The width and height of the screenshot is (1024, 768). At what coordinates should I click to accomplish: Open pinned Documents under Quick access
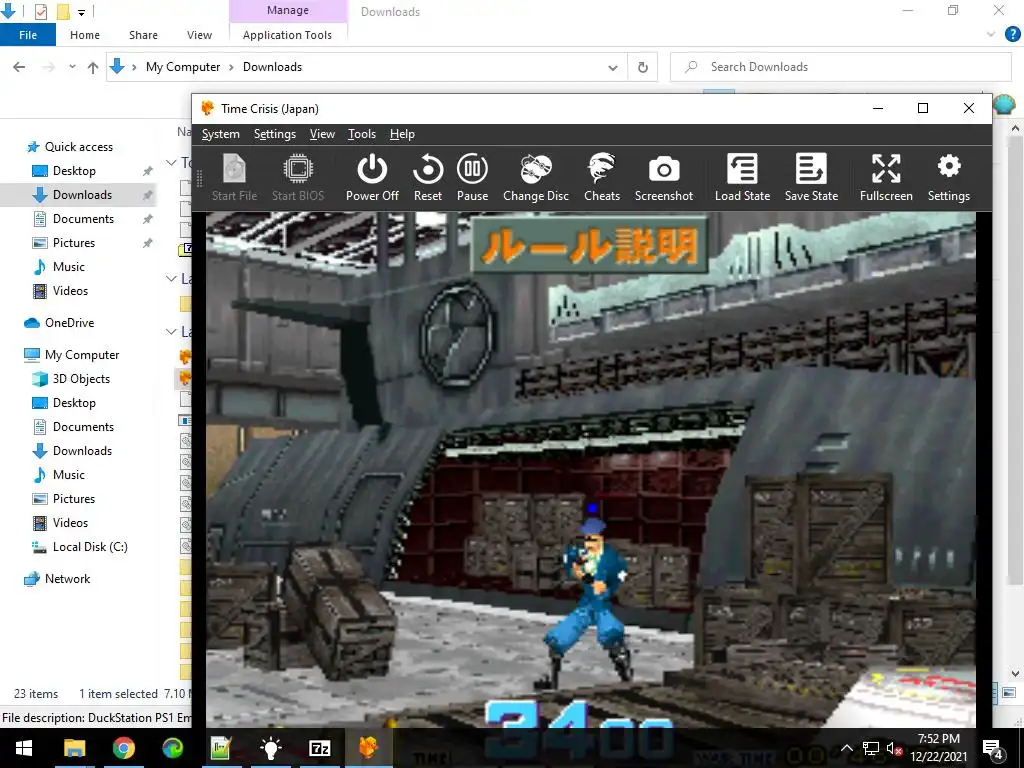tap(83, 219)
